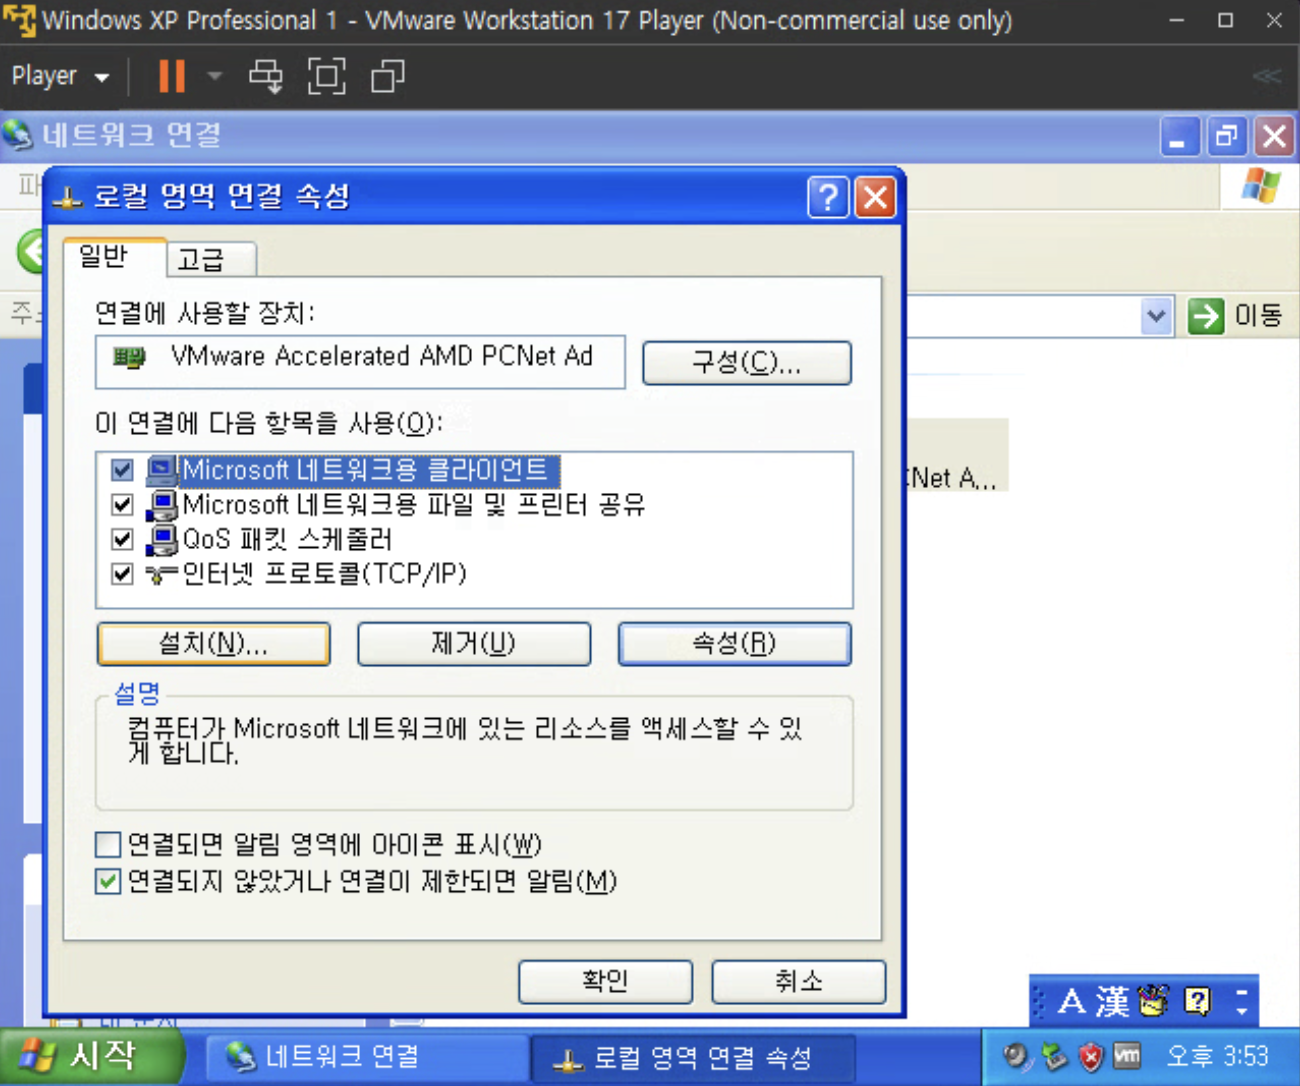Enable 연결되면 알림 영역에 아이콘 표시
The image size is (1300, 1086).
[x=108, y=845]
